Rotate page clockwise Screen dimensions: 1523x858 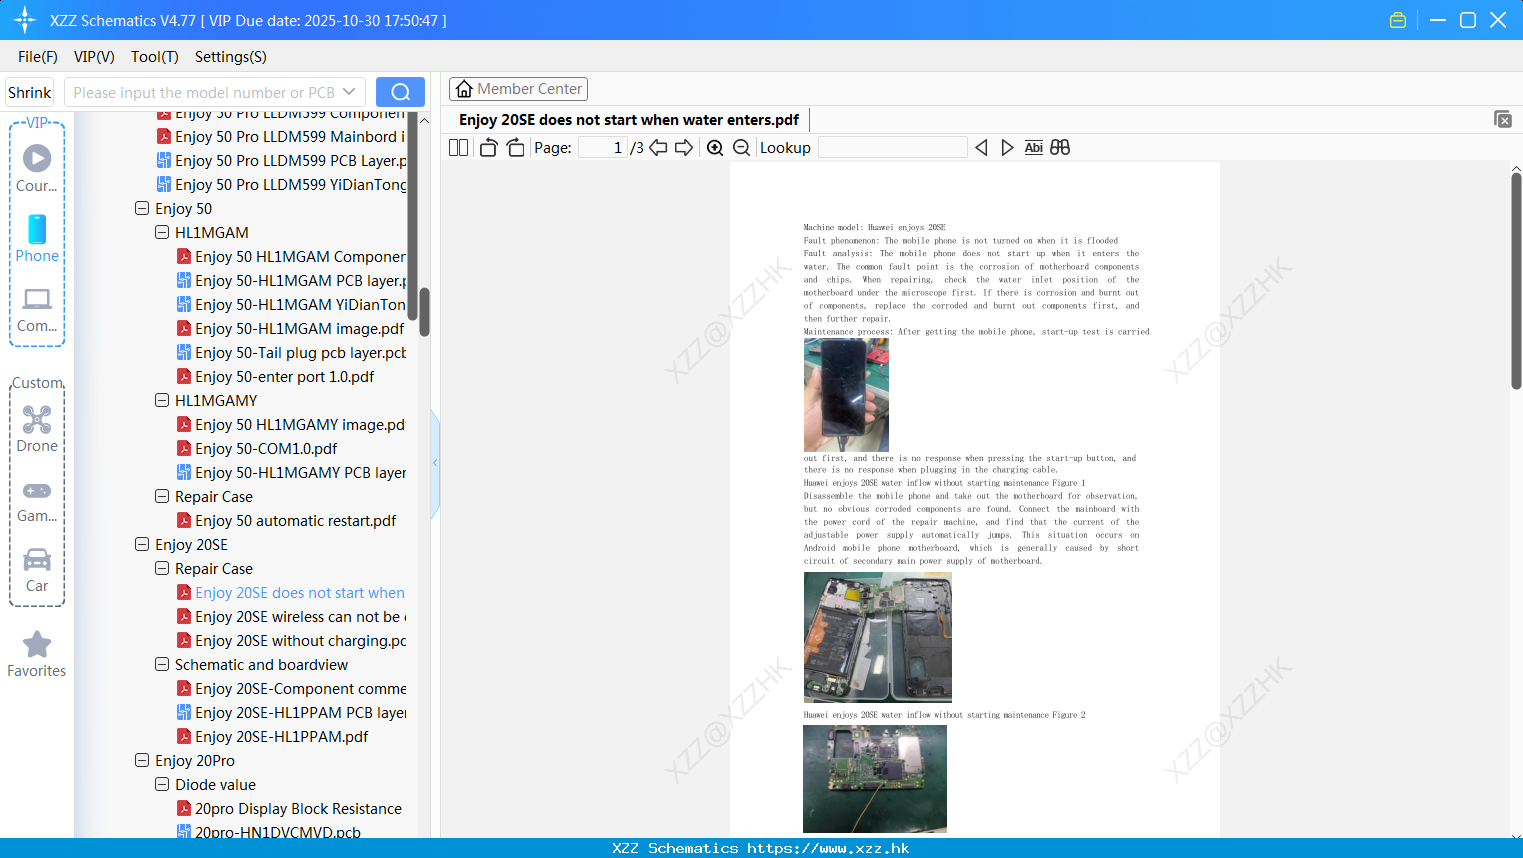click(x=515, y=148)
